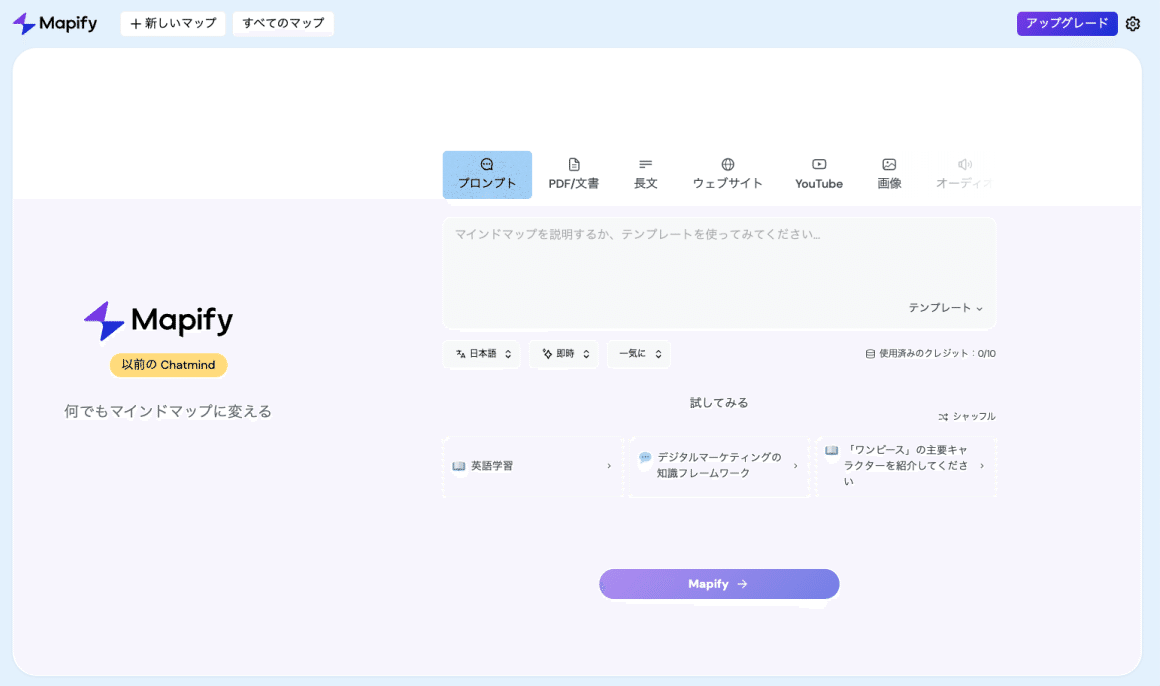Switch to the オーディオ tab
The height and width of the screenshot is (686, 1160).
[x=963, y=175]
